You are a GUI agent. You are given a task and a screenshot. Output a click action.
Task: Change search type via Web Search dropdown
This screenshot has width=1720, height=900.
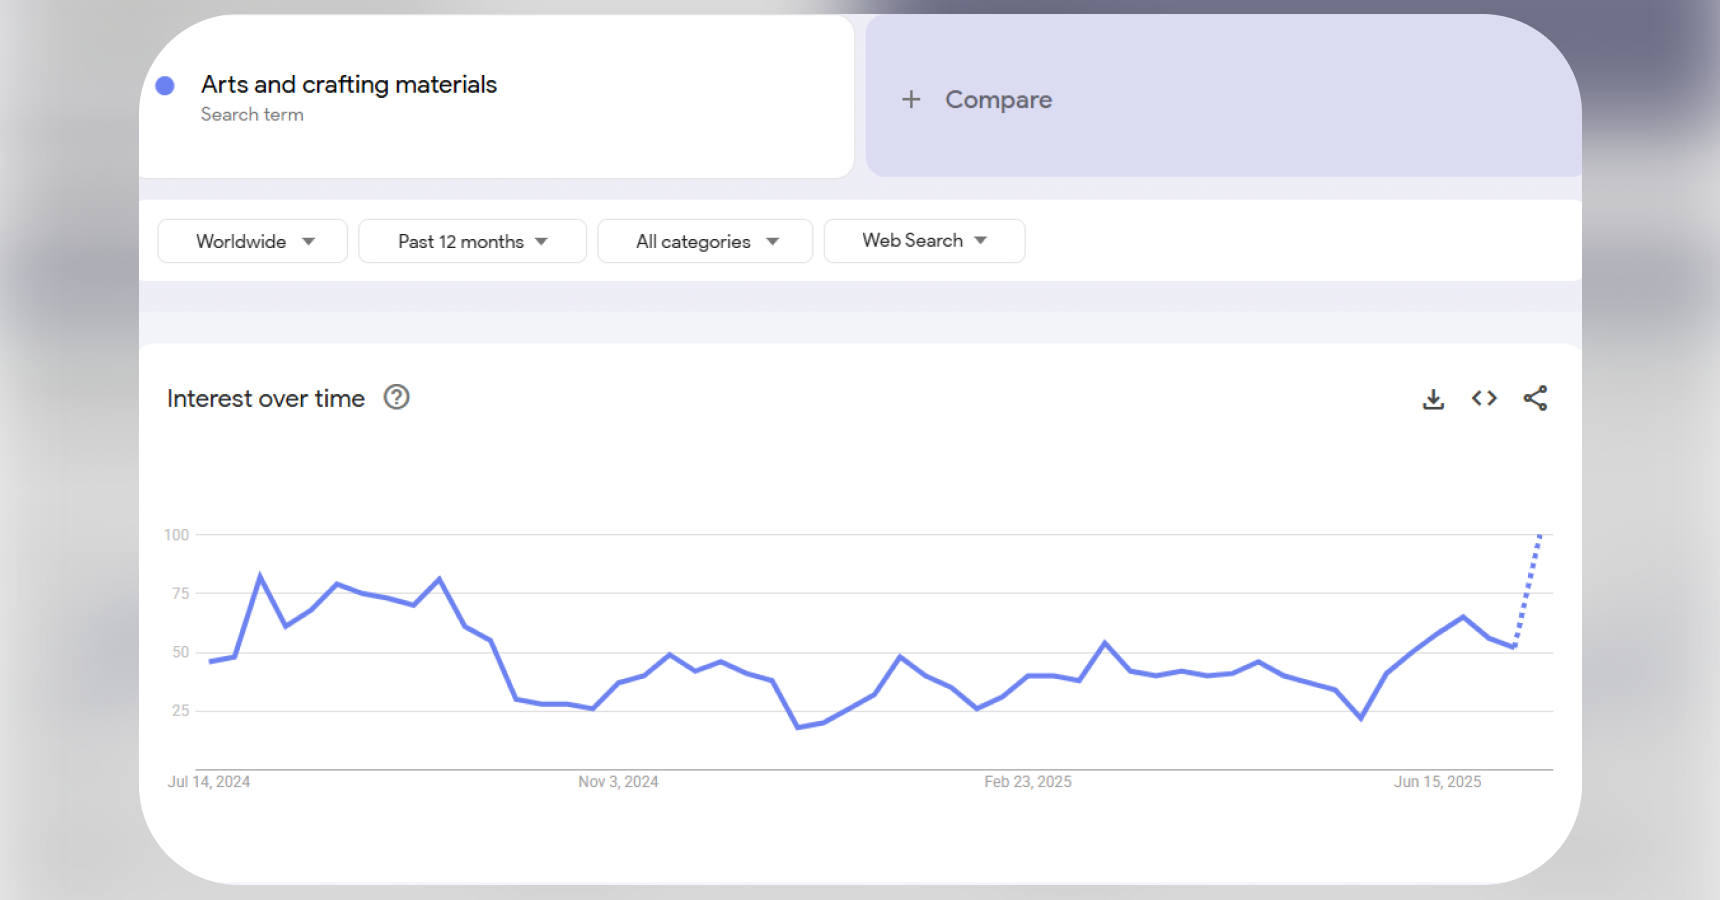point(923,240)
